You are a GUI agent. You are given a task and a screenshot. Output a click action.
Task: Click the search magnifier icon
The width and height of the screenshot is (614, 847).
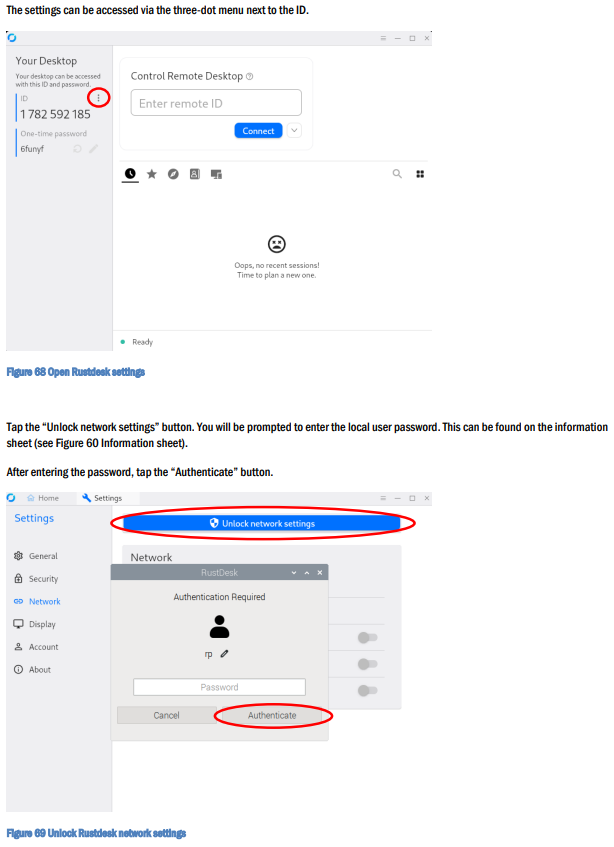pyautogui.click(x=397, y=173)
